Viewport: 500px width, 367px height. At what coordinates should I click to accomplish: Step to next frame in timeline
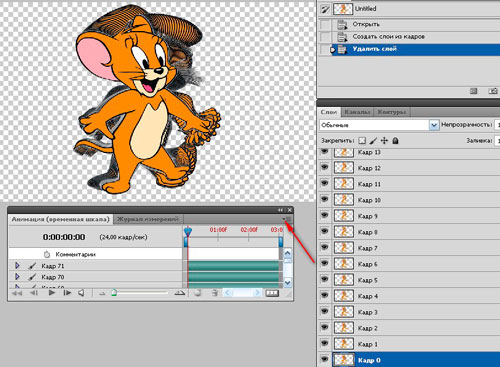[67, 293]
